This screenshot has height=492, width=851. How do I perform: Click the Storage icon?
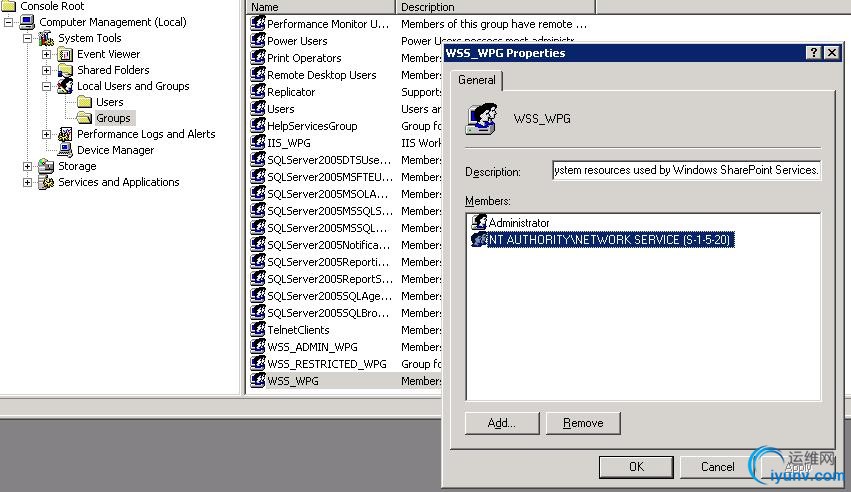tap(46, 166)
